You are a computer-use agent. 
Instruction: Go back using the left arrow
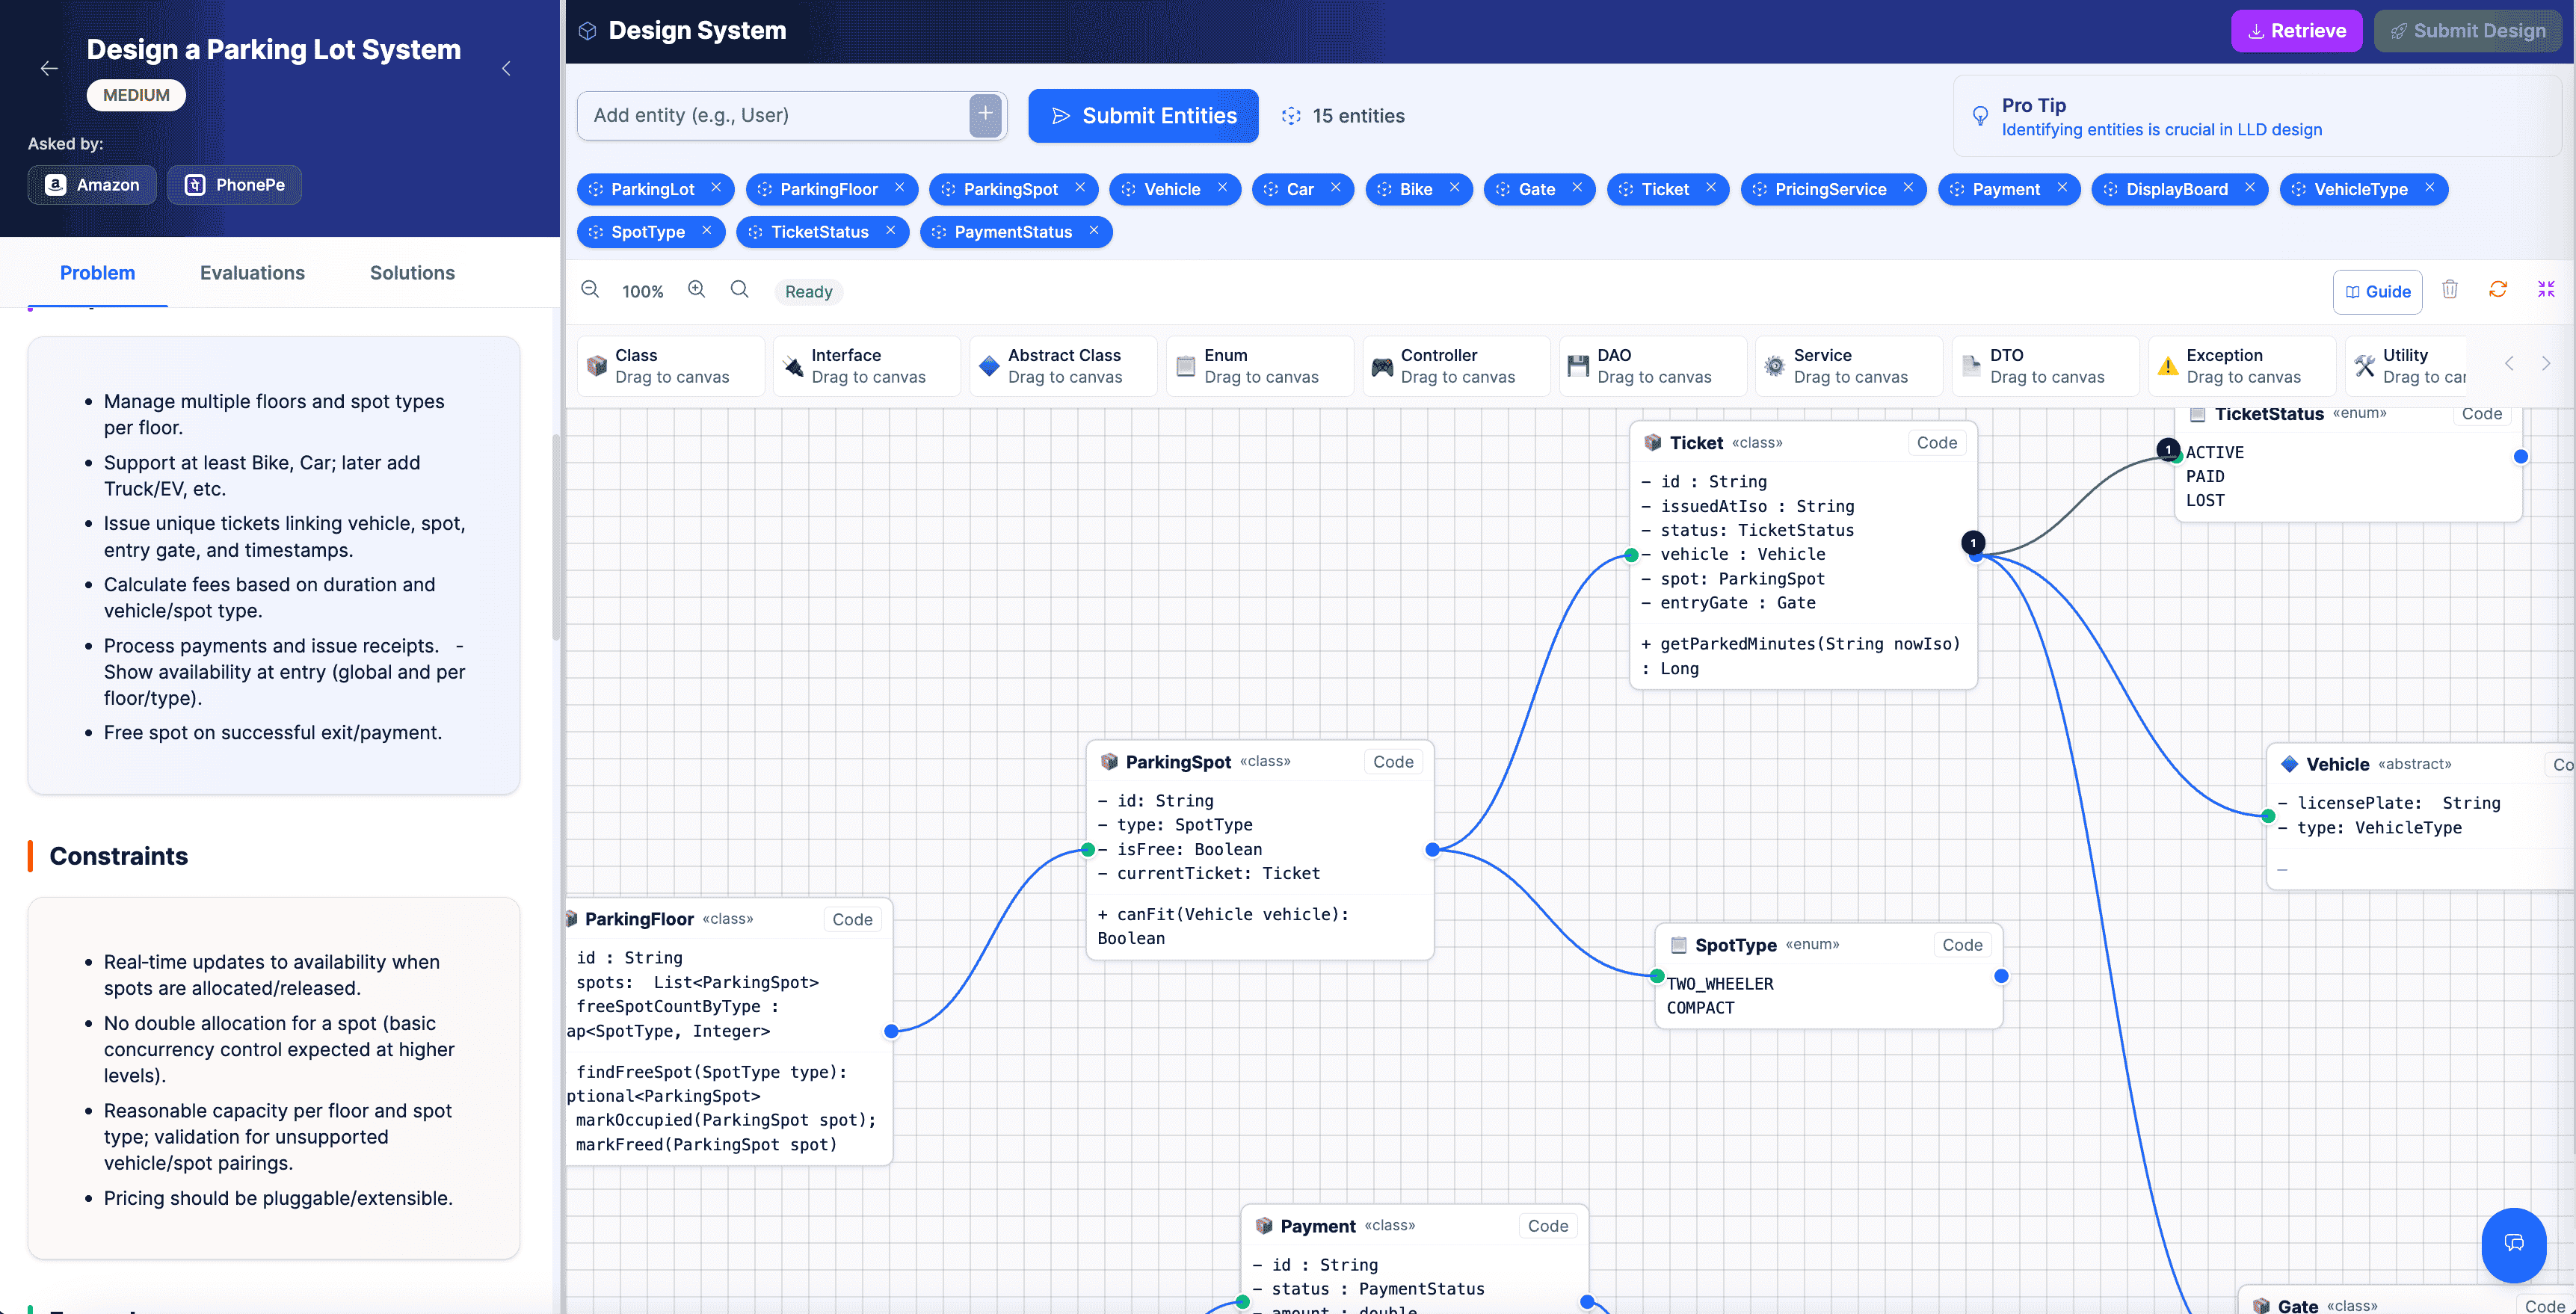pyautogui.click(x=49, y=68)
